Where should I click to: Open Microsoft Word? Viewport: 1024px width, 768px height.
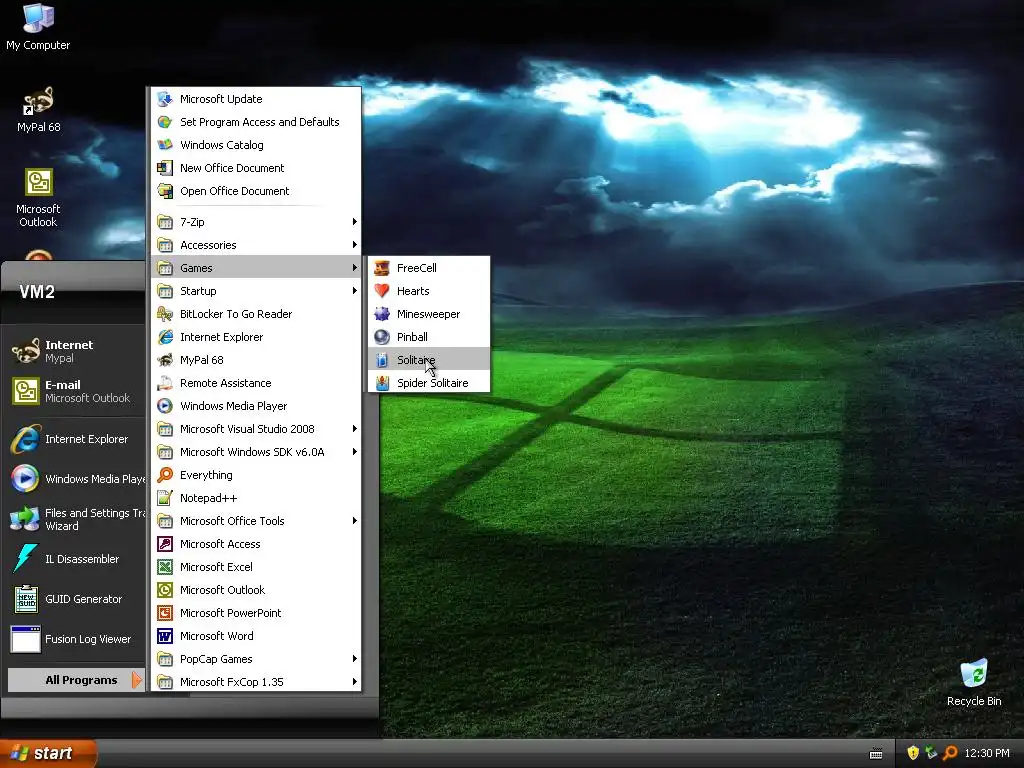pos(256,636)
